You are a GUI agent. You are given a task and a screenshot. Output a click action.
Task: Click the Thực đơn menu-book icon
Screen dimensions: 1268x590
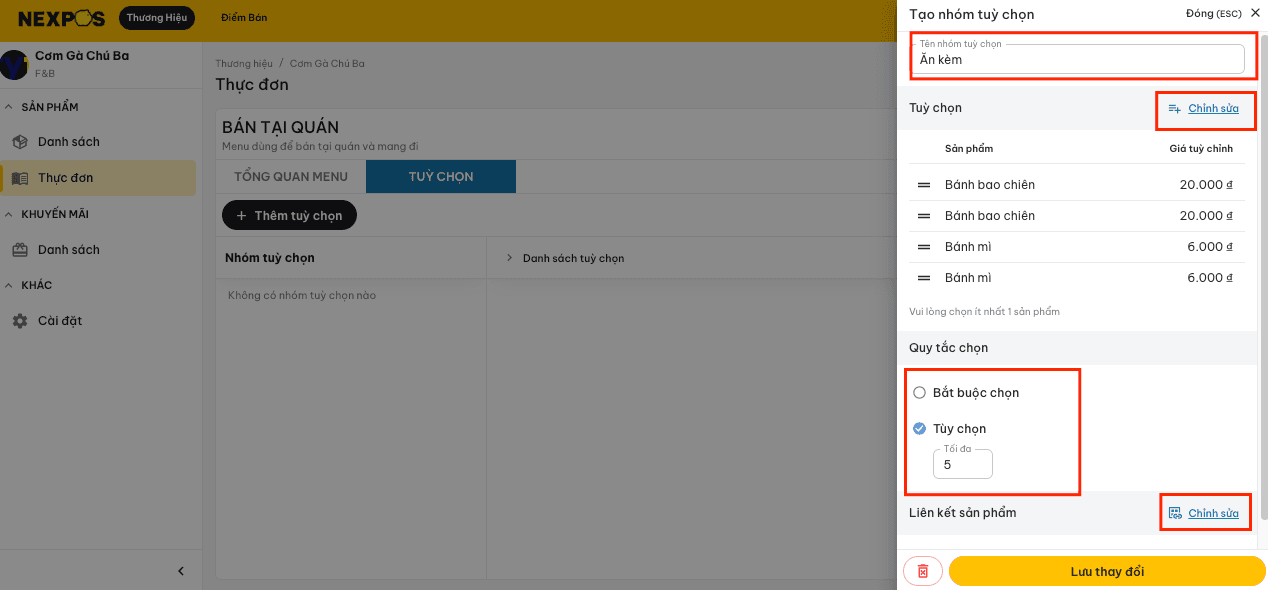[20, 178]
